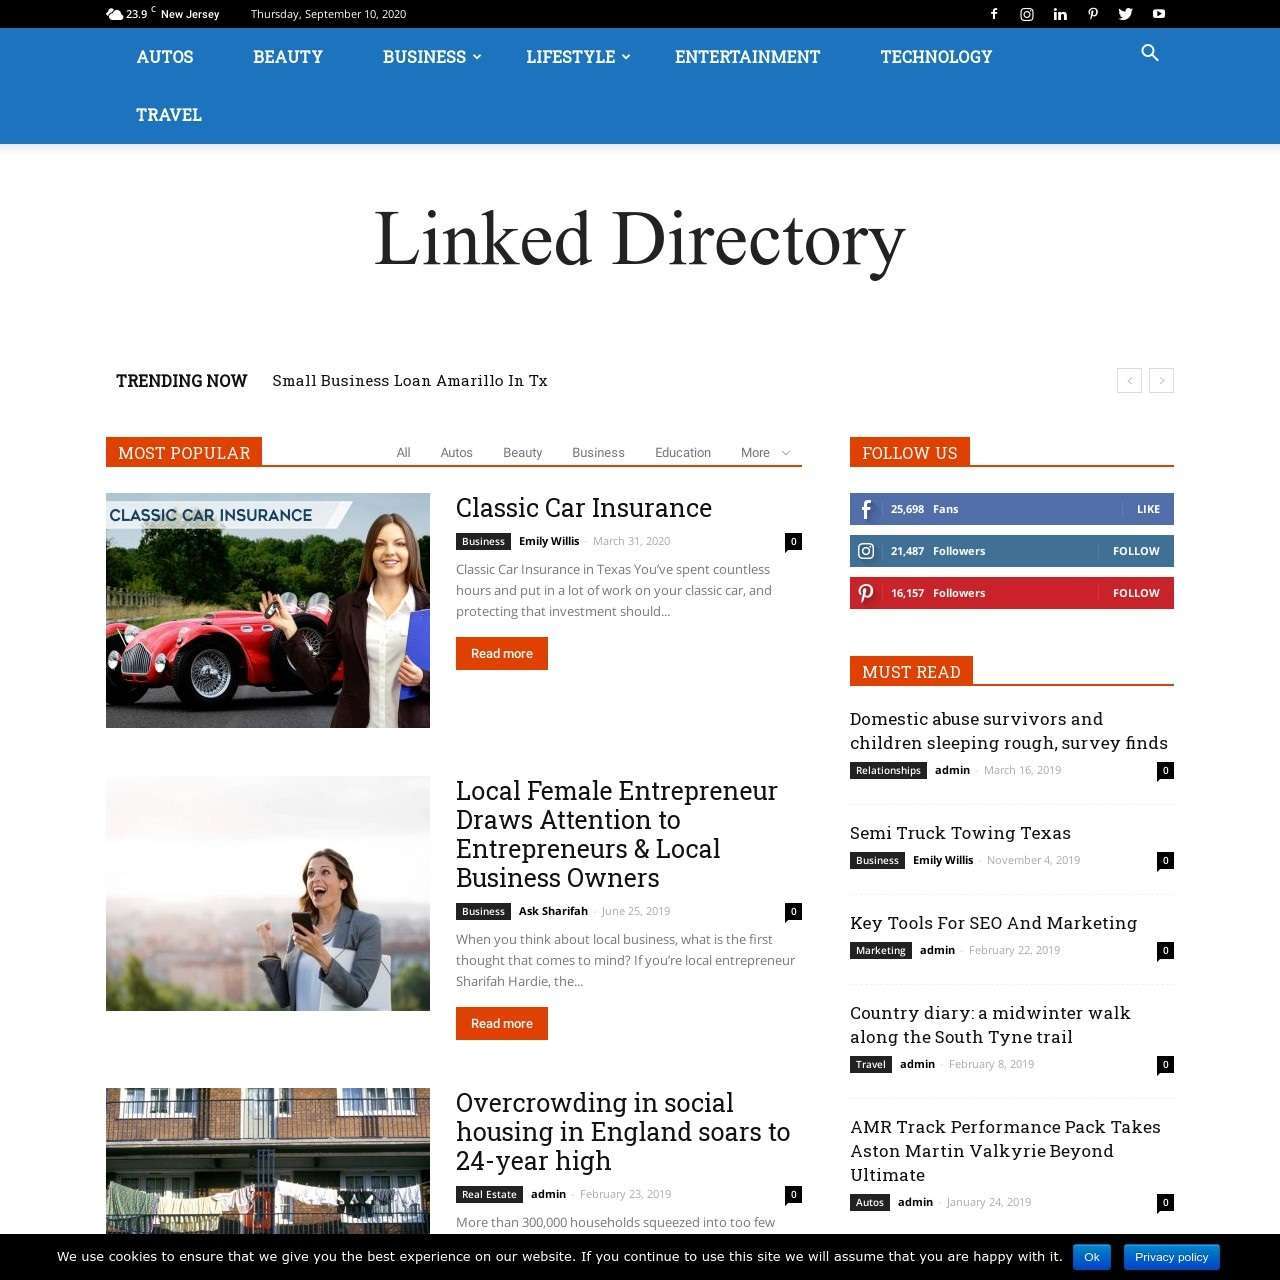
Task: Select the All filter tab
Action: [403, 453]
